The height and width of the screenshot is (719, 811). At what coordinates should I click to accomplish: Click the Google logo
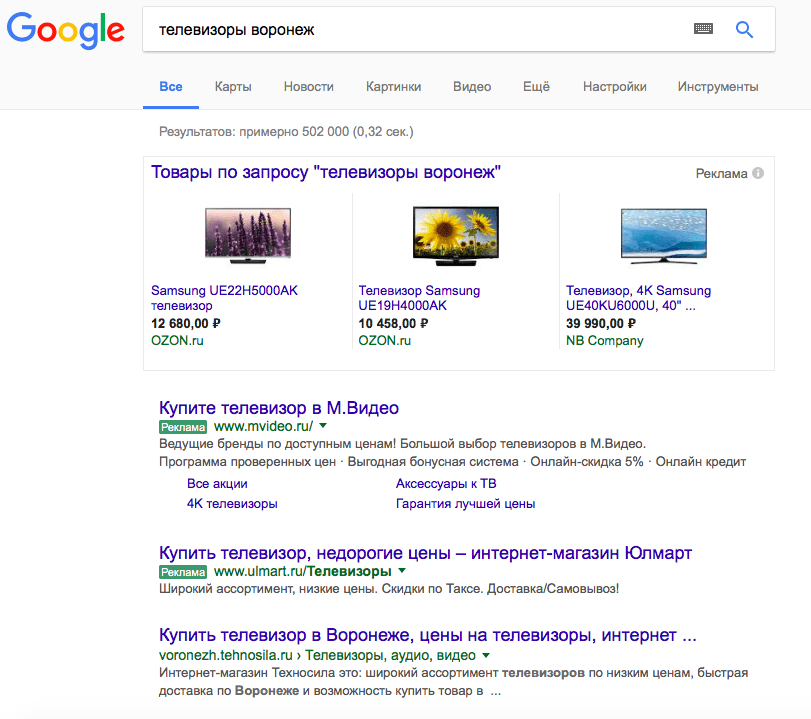pyautogui.click(x=66, y=31)
